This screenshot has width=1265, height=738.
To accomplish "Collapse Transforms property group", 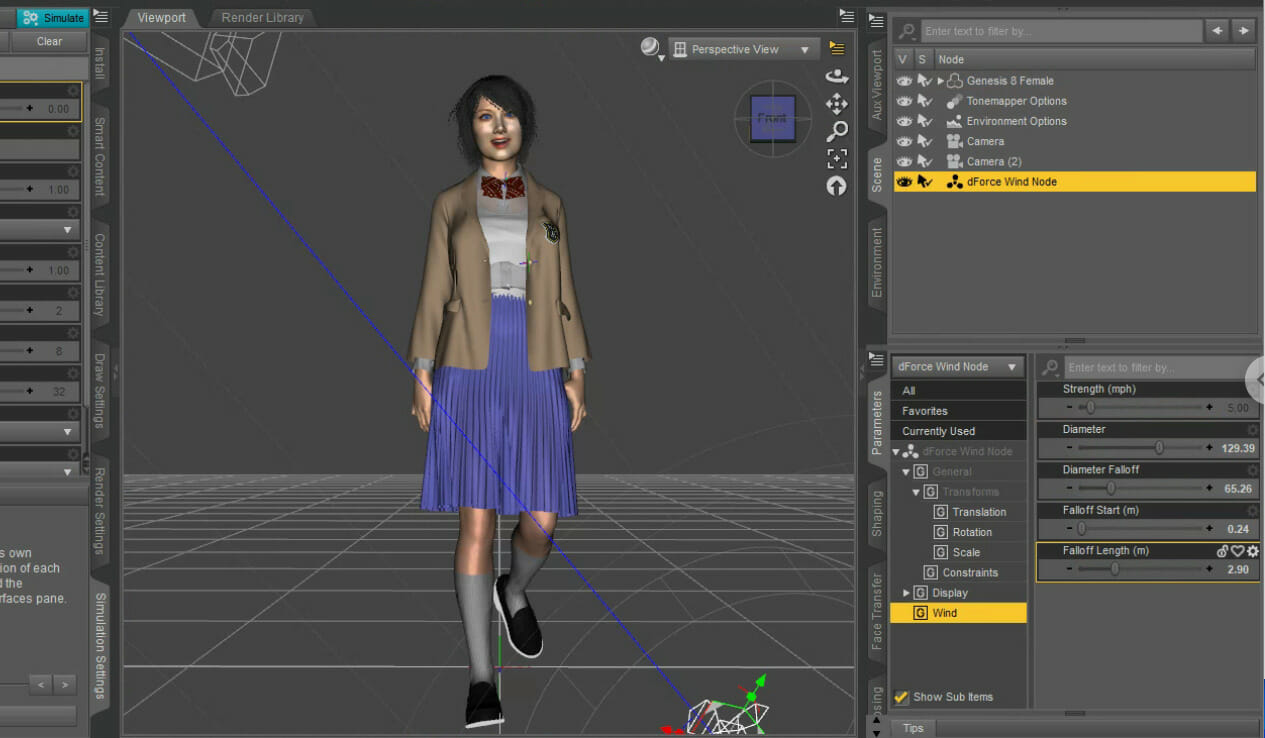I will coord(916,492).
